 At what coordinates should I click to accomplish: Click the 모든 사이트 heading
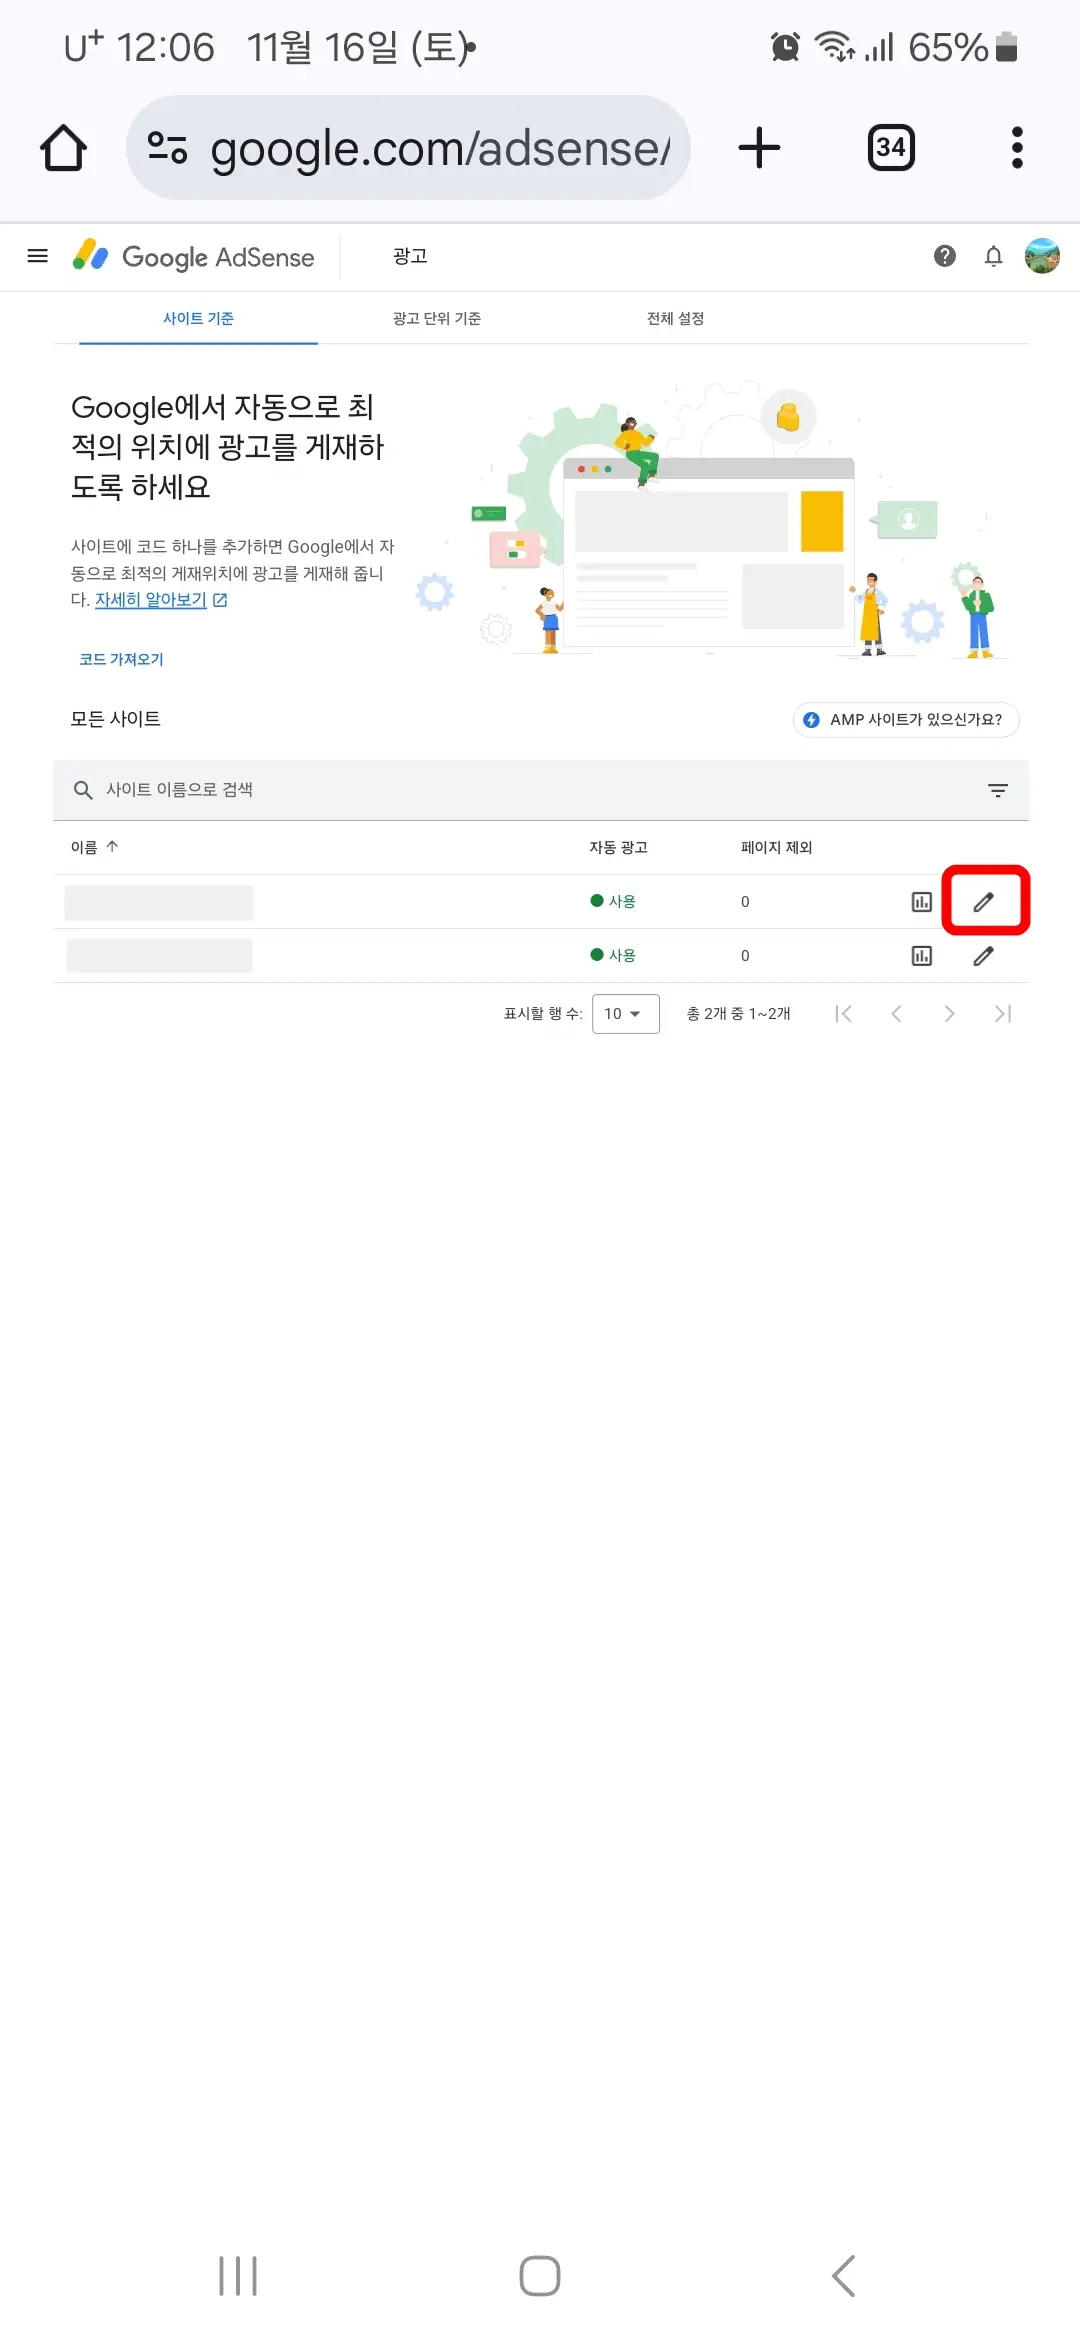(x=115, y=719)
